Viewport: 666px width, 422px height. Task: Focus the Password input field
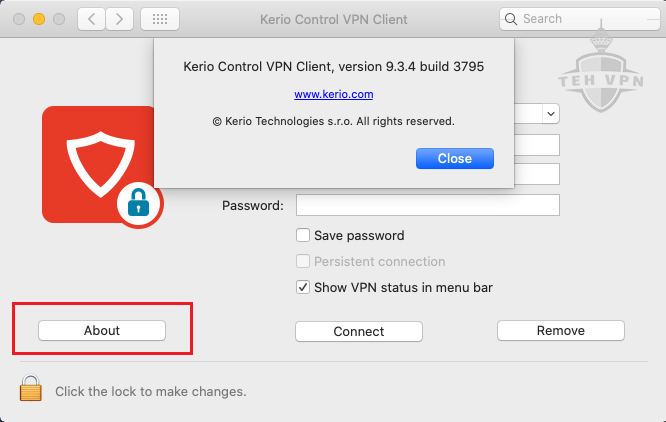coord(428,205)
